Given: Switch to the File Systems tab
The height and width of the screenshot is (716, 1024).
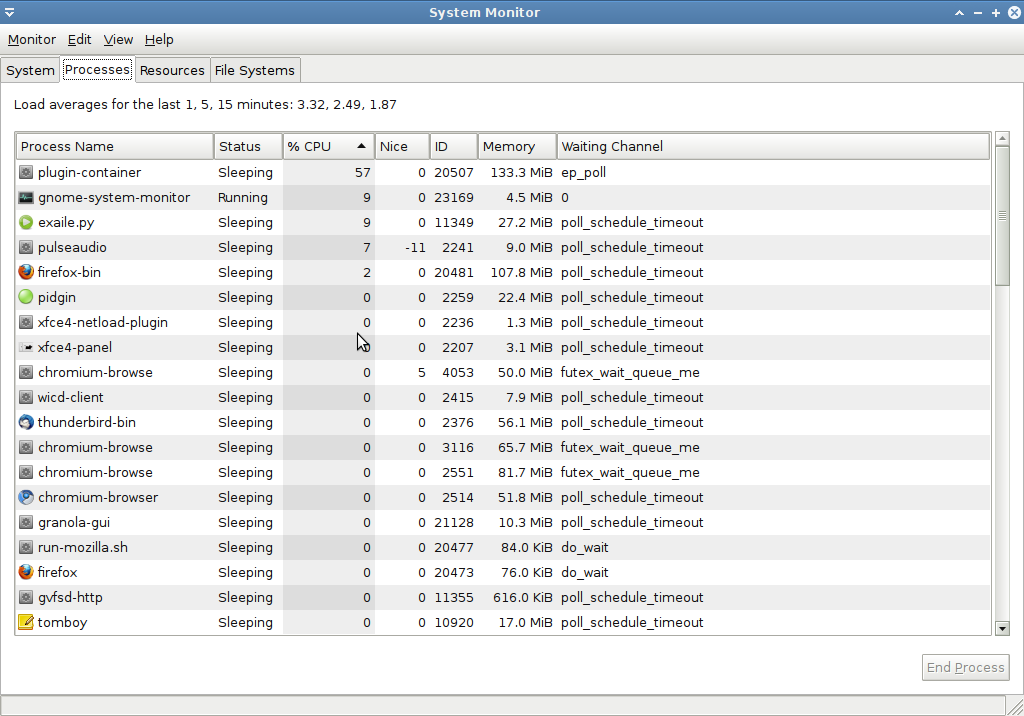Looking at the screenshot, I should [255, 71].
